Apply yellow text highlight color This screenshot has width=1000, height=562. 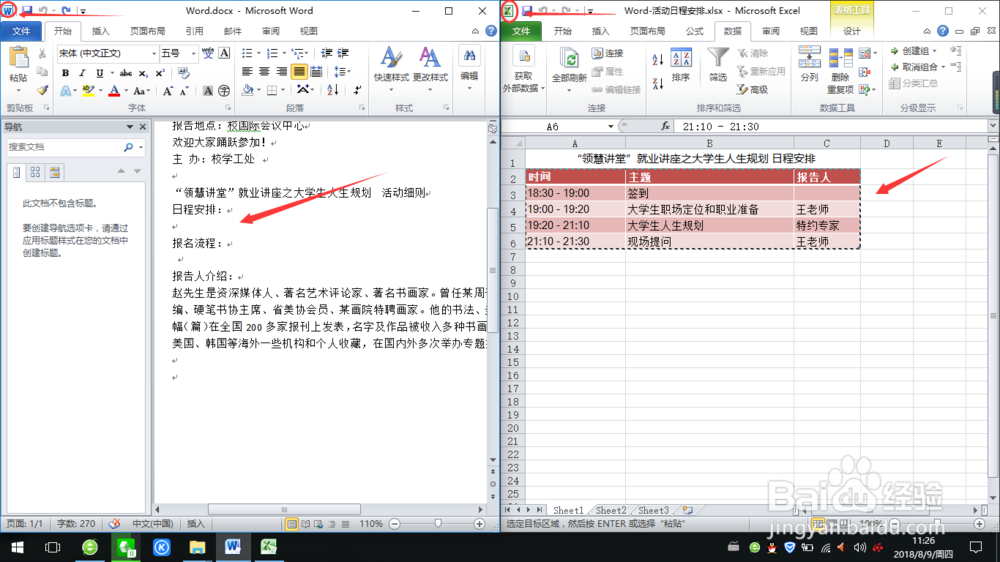tap(89, 91)
